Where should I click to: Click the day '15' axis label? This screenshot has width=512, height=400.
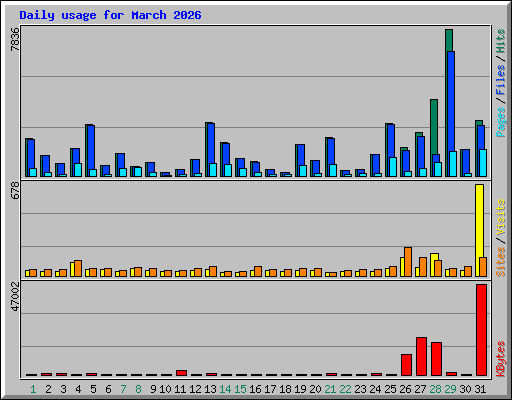click(240, 389)
